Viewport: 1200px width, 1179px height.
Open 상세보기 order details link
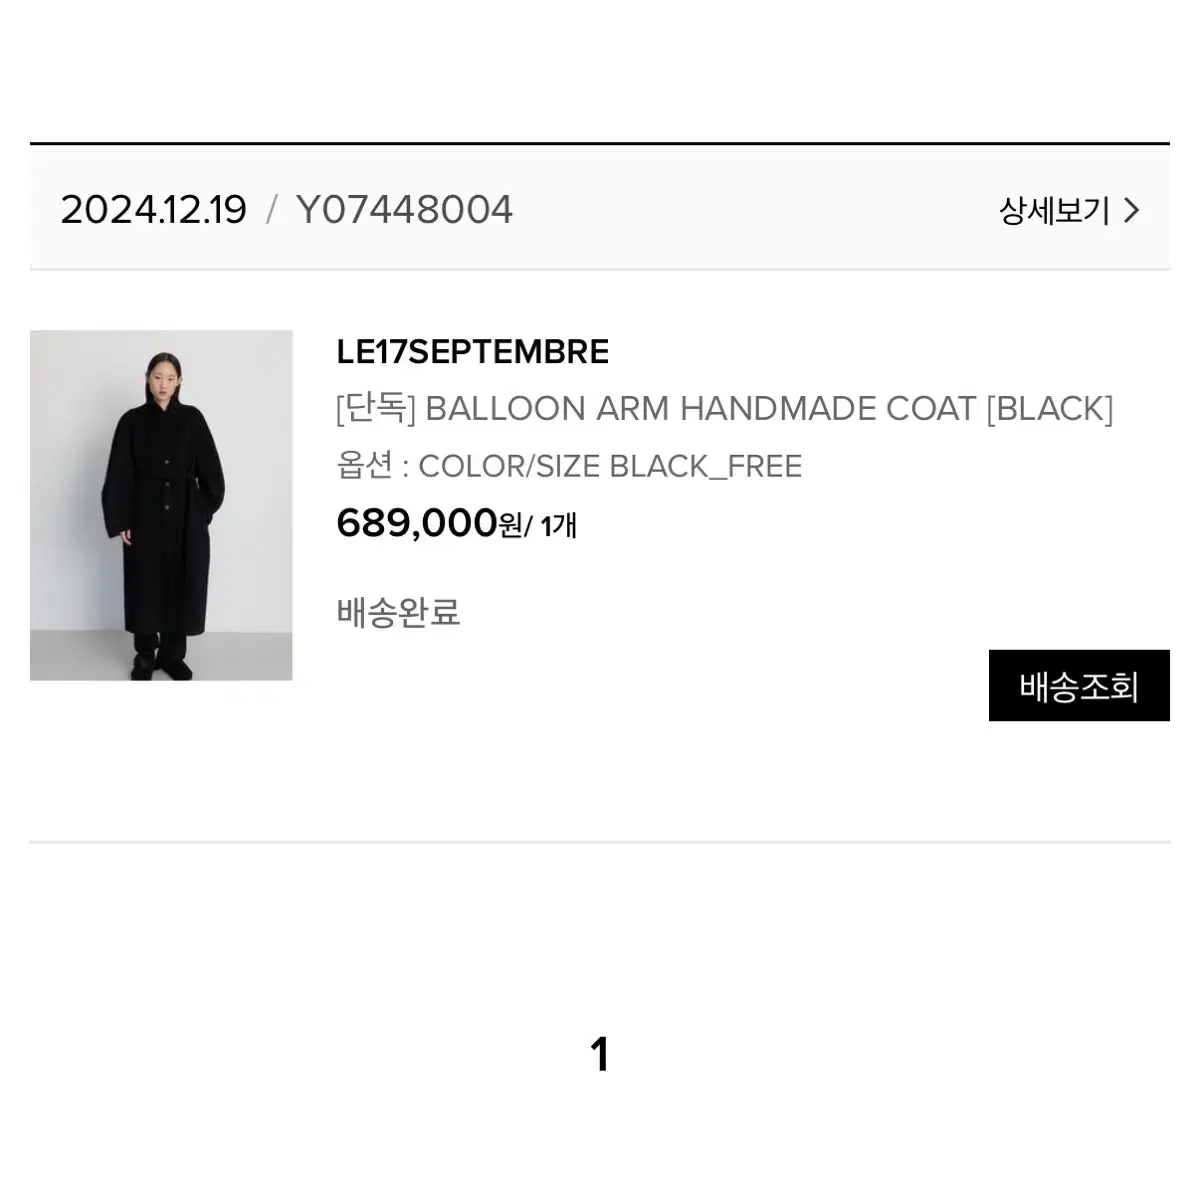[1069, 210]
